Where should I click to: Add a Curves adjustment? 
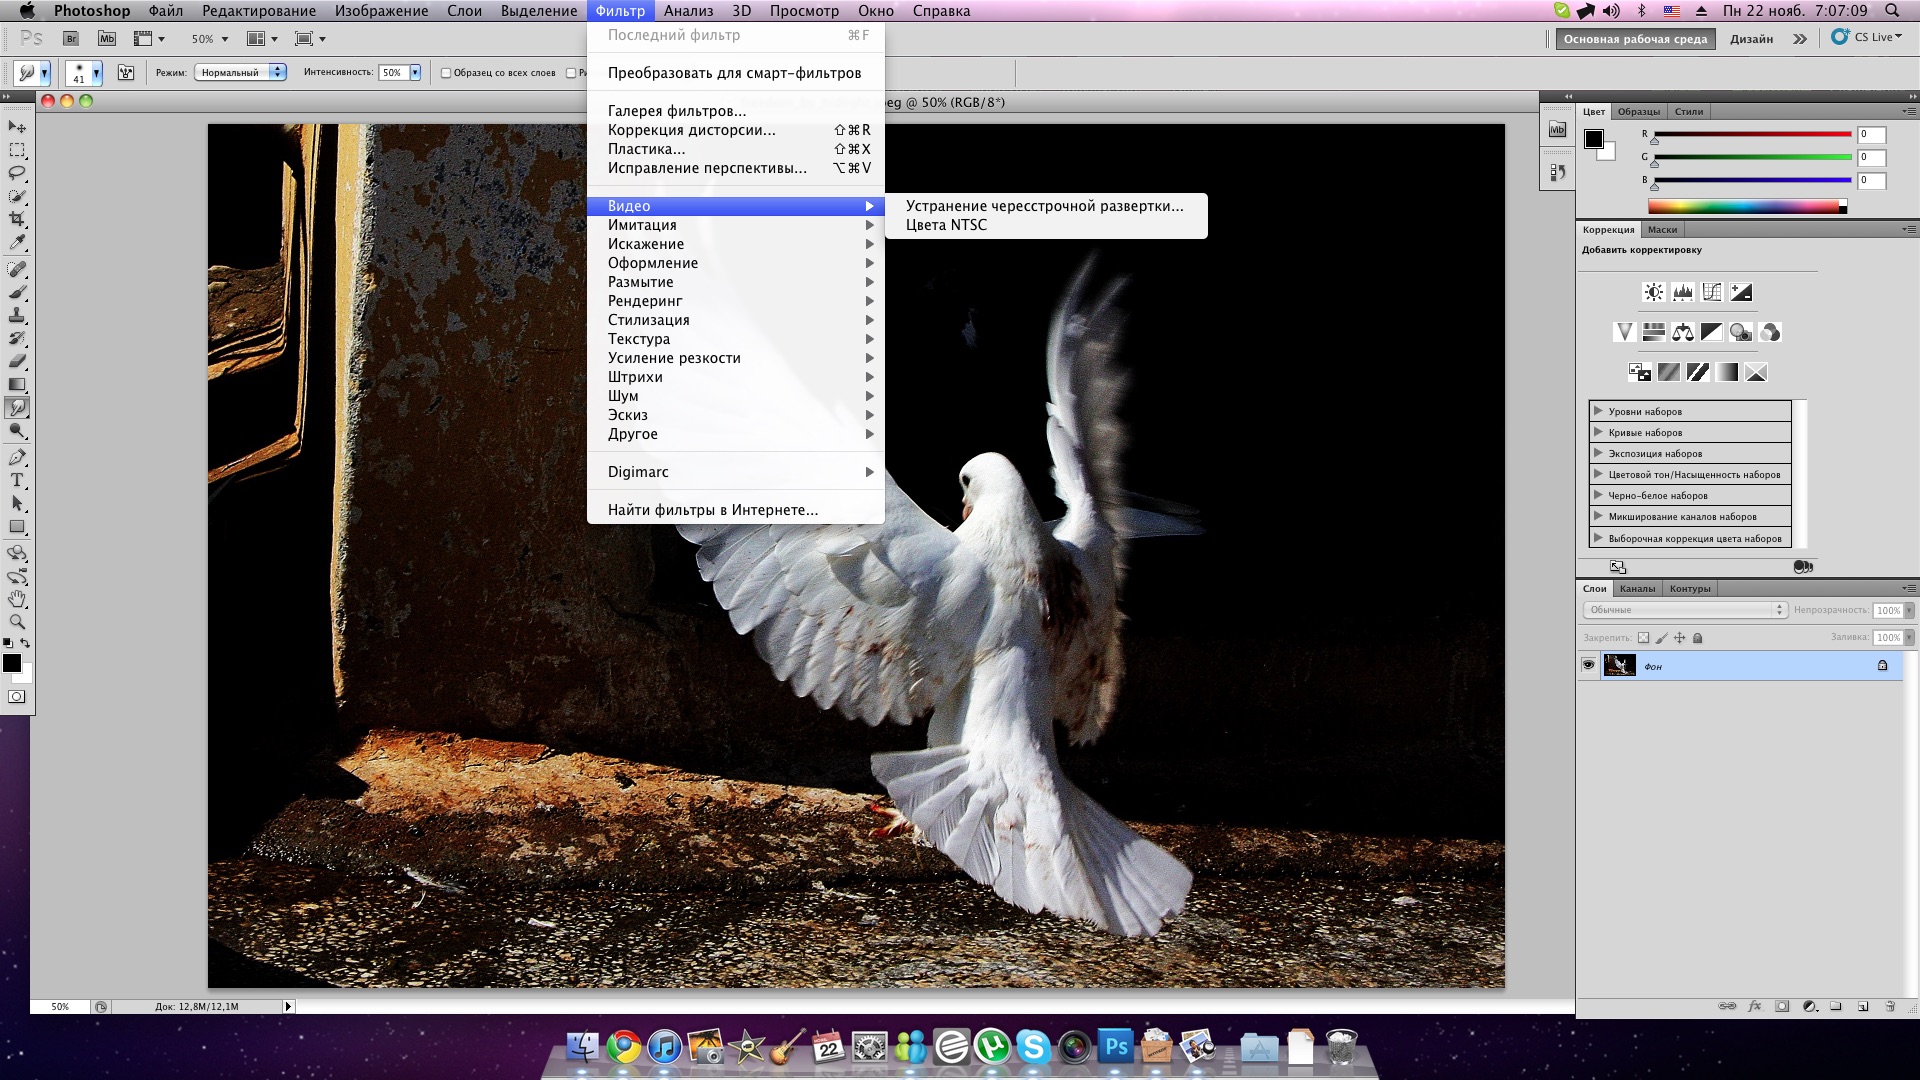pyautogui.click(x=1712, y=292)
